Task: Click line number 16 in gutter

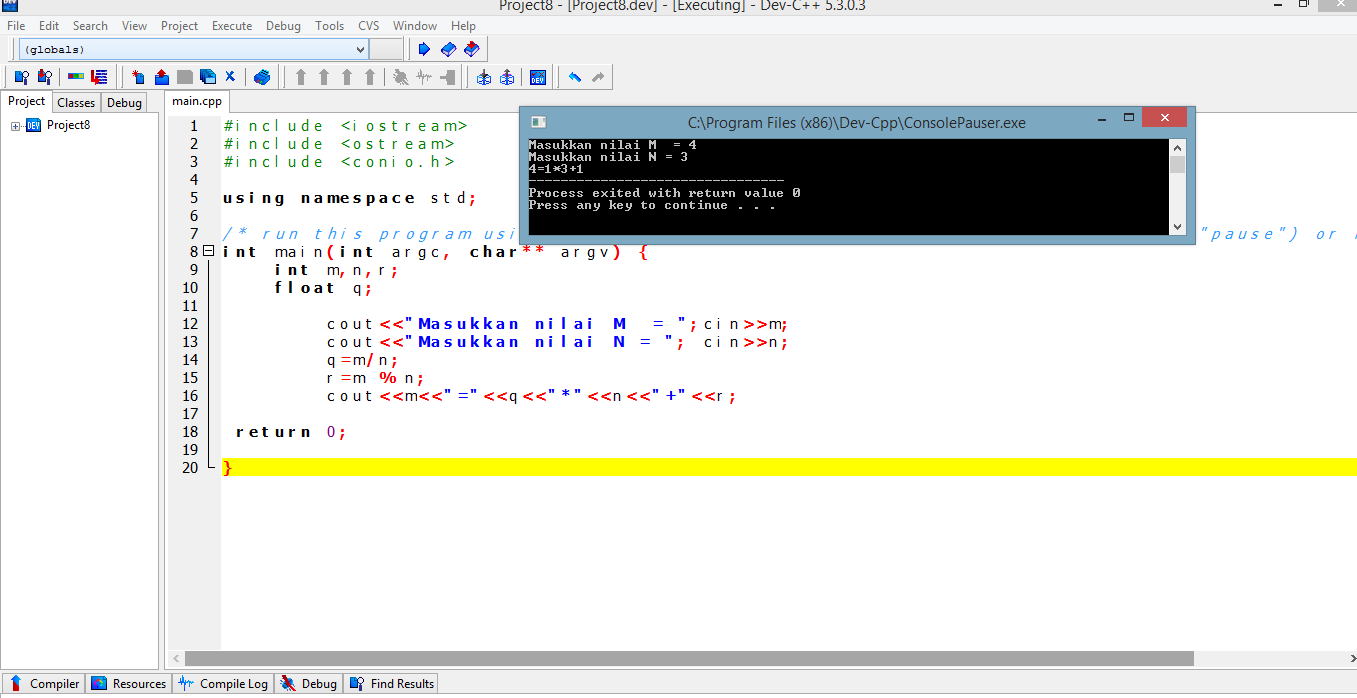Action: [190, 396]
